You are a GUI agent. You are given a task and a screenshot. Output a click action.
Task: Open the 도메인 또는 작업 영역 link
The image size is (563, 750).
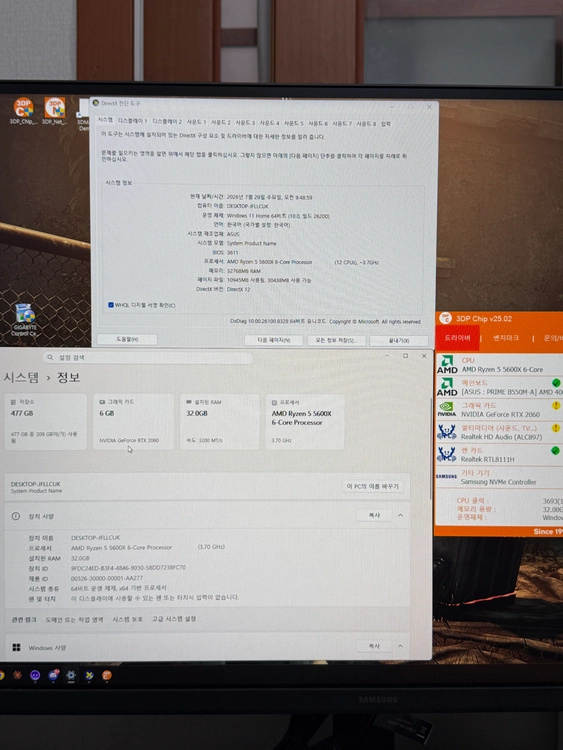tap(74, 619)
